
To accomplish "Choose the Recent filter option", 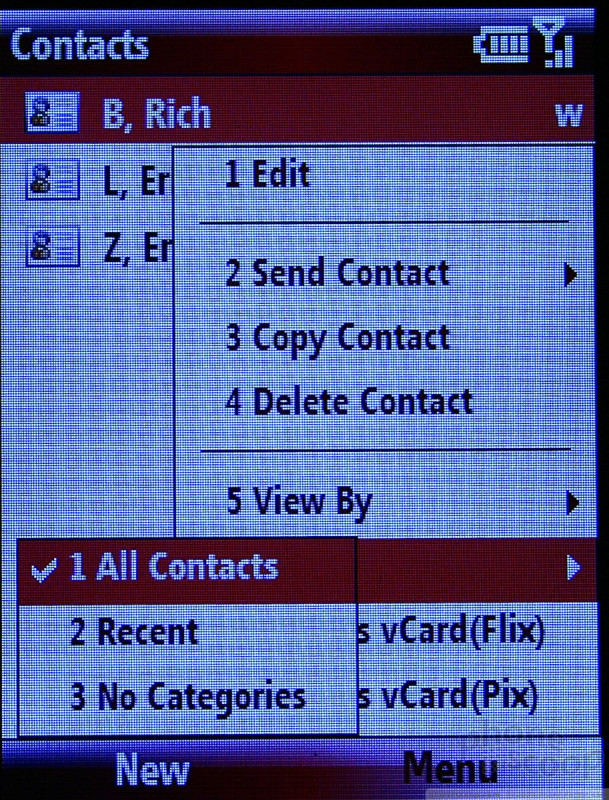I will point(187,633).
